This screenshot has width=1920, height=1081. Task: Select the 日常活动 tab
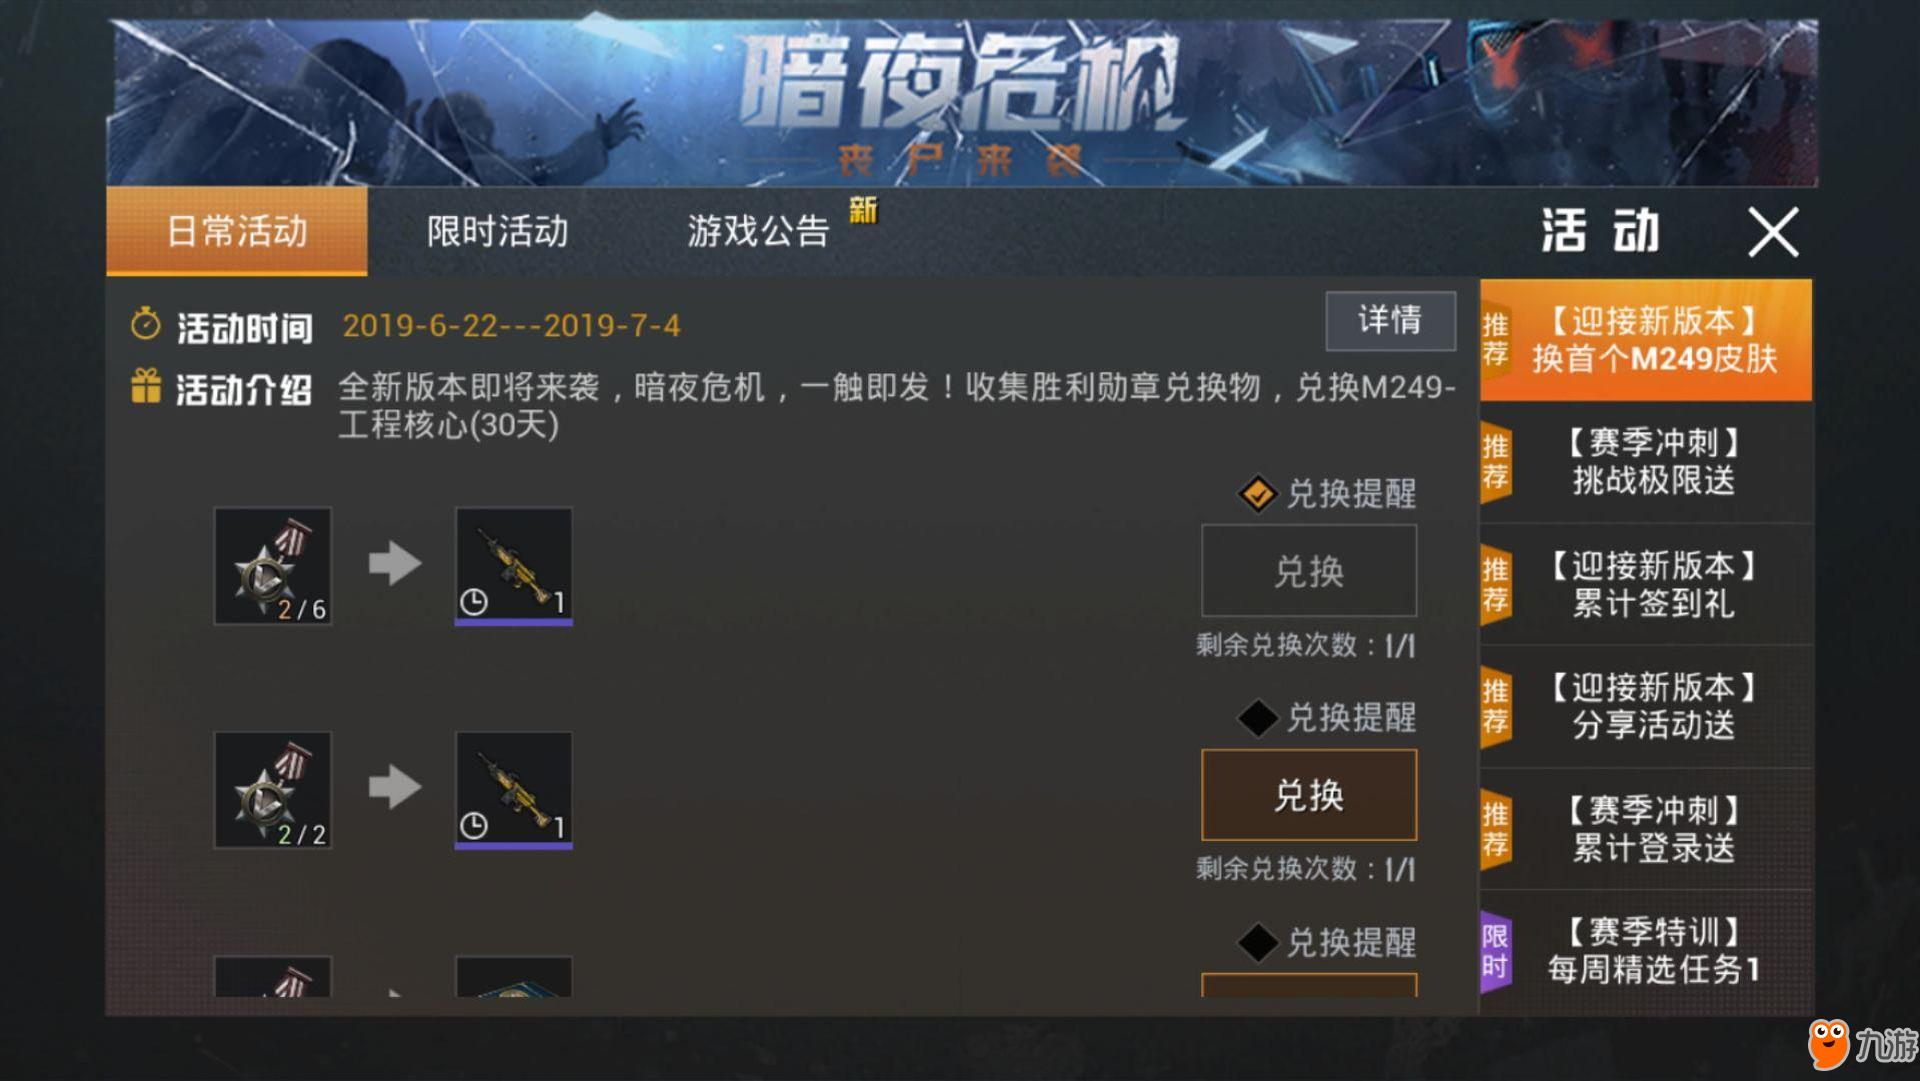pos(237,231)
